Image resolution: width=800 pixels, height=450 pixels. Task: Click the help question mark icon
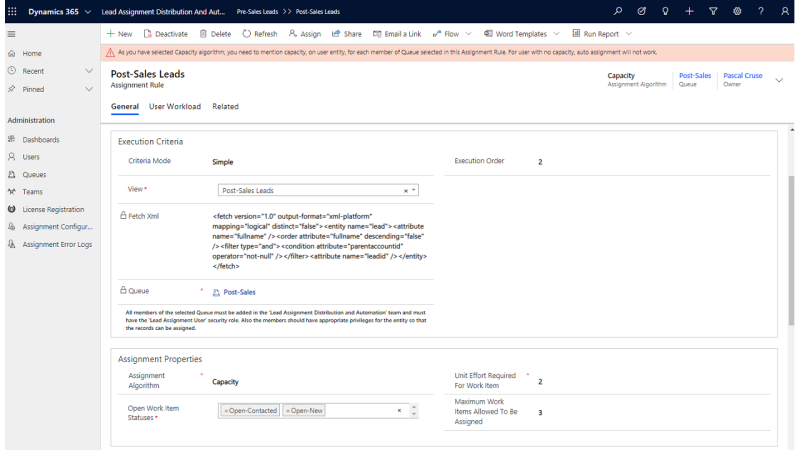pyautogui.click(x=761, y=11)
